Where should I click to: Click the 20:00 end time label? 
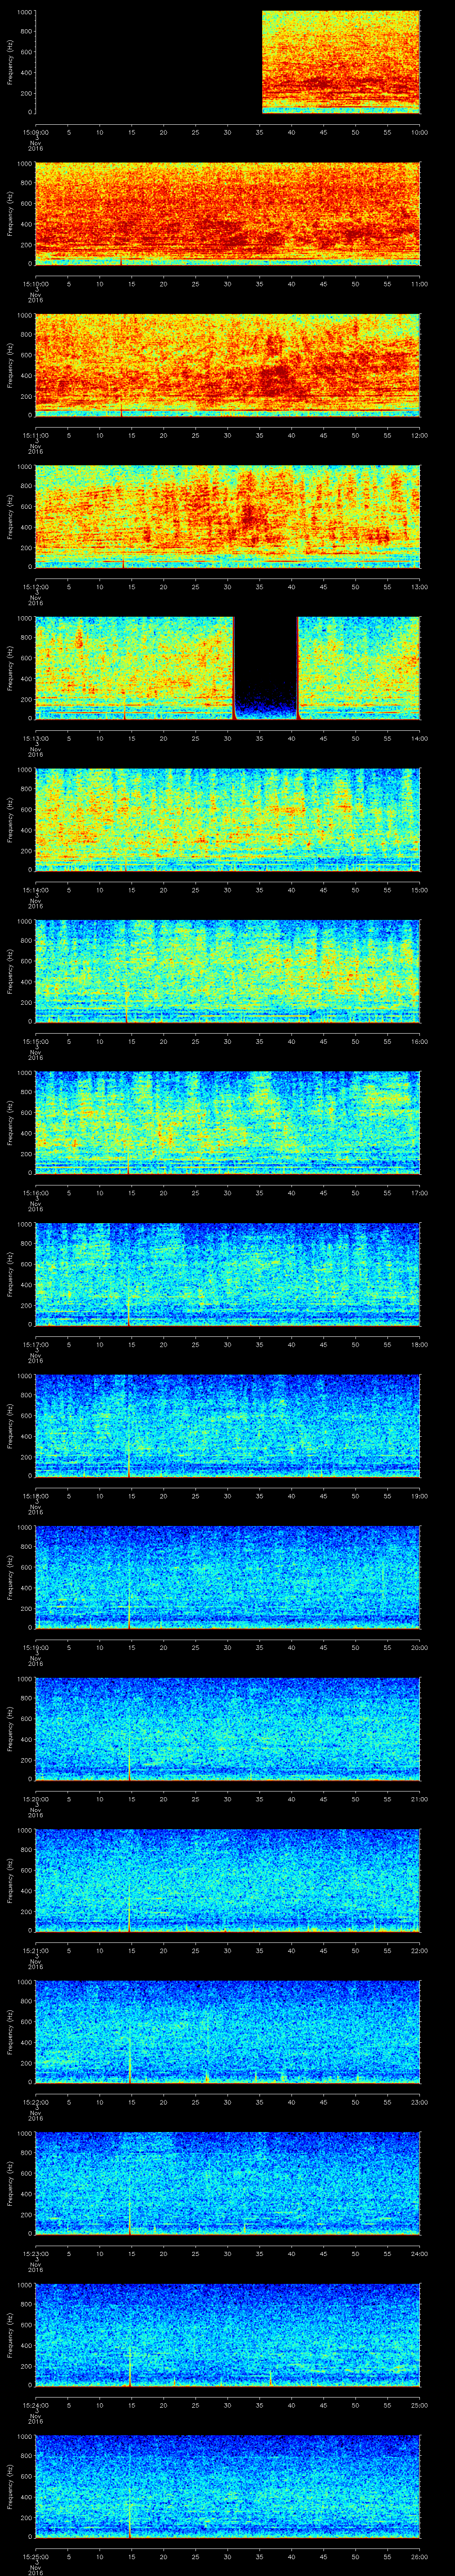[x=419, y=1647]
